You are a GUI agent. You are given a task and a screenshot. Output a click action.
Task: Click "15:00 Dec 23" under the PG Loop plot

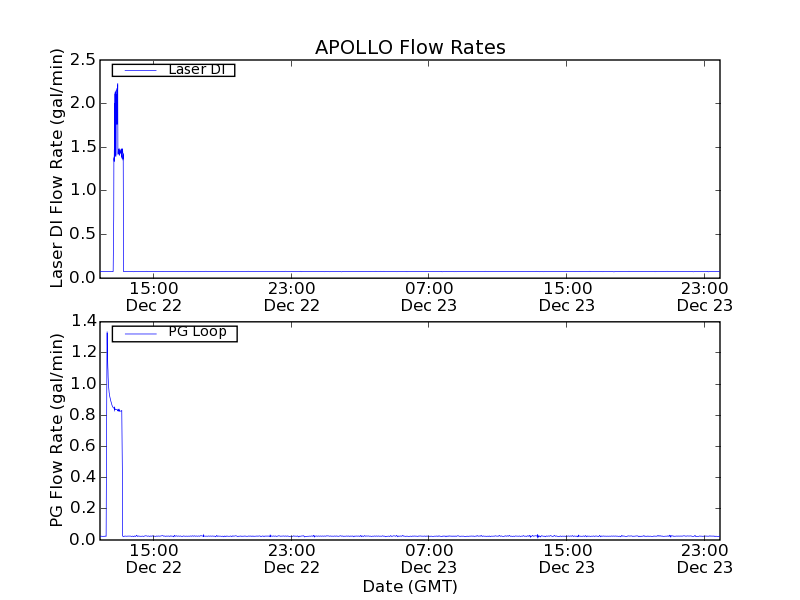pos(567,559)
